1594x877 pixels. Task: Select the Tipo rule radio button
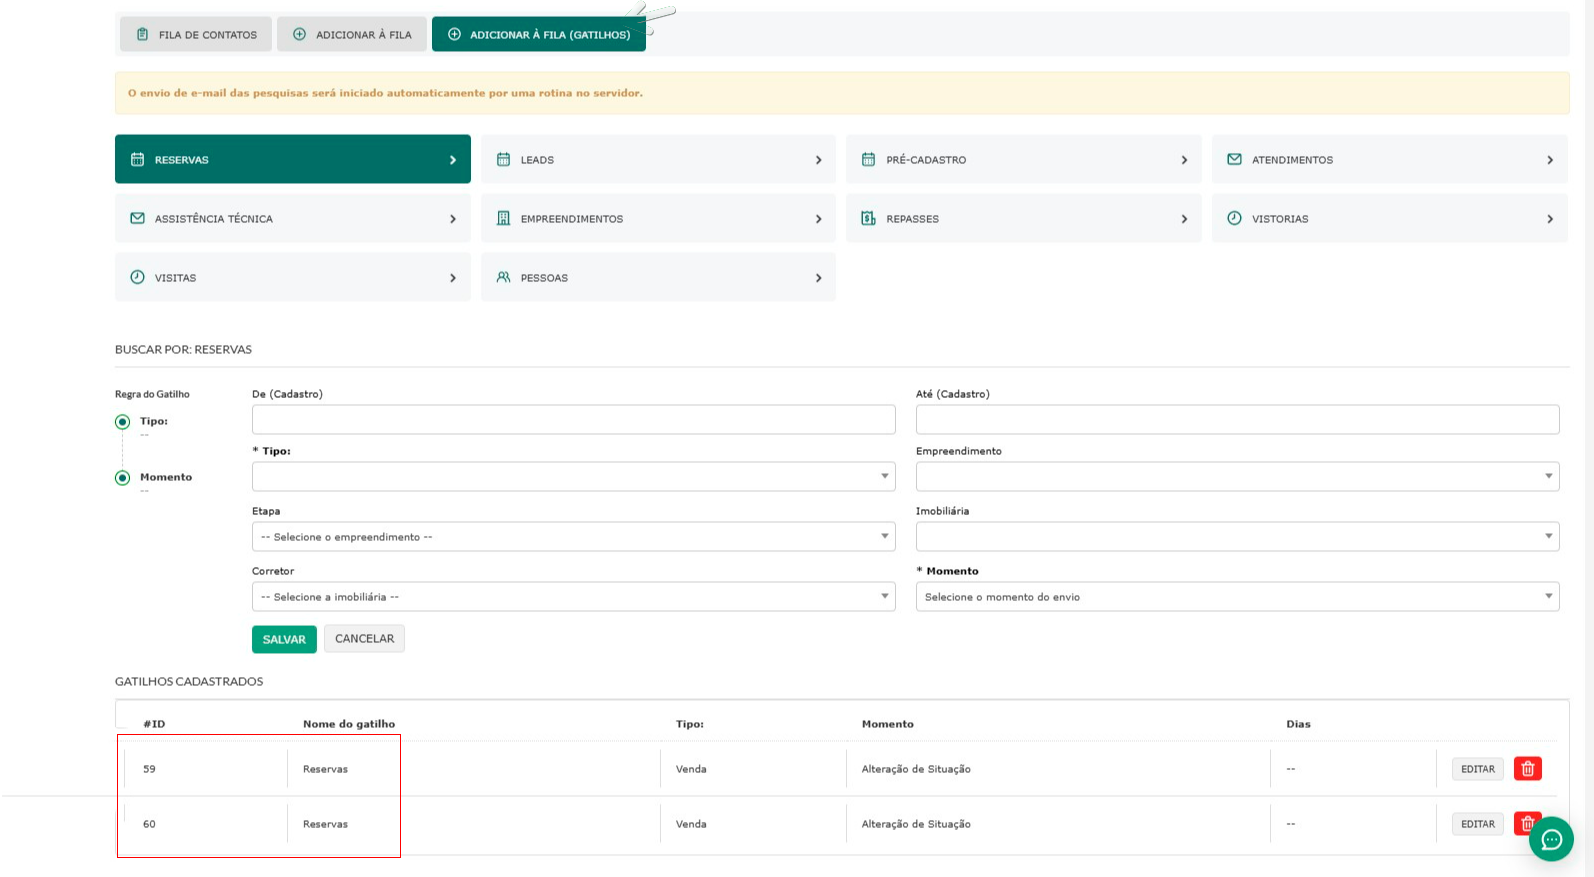[122, 422]
